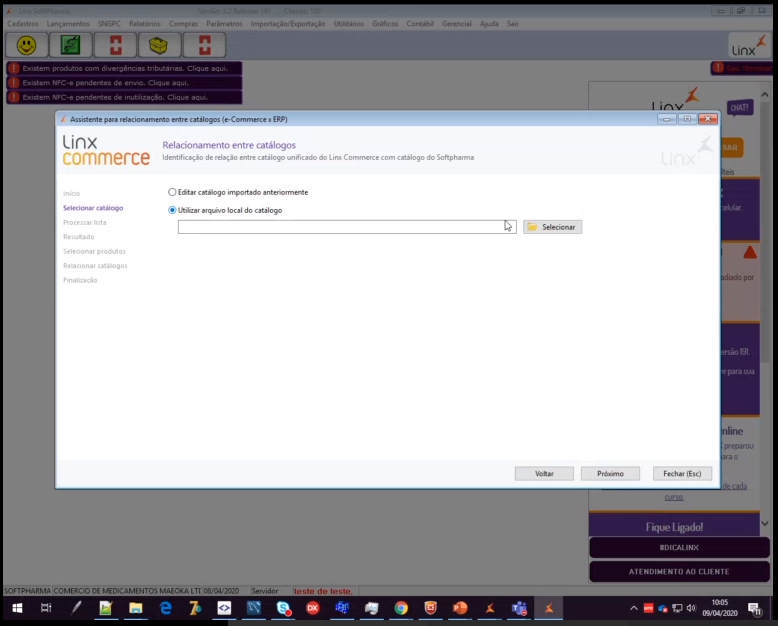The image size is (778, 626).
Task: Open the Ajuda menu
Action: pos(489,24)
